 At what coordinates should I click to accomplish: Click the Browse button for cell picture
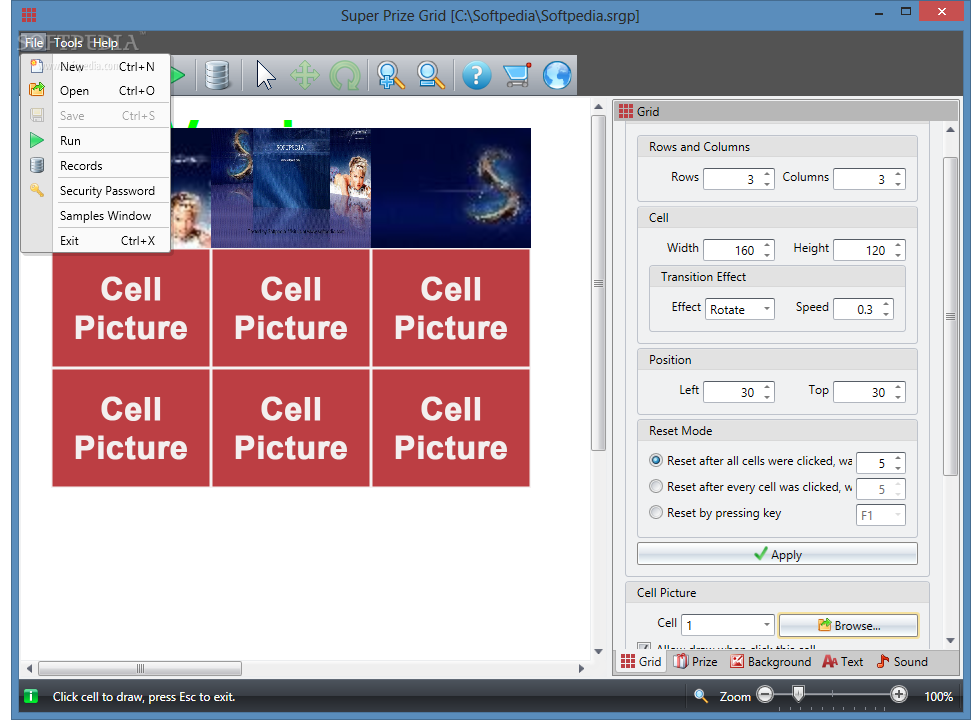click(848, 625)
